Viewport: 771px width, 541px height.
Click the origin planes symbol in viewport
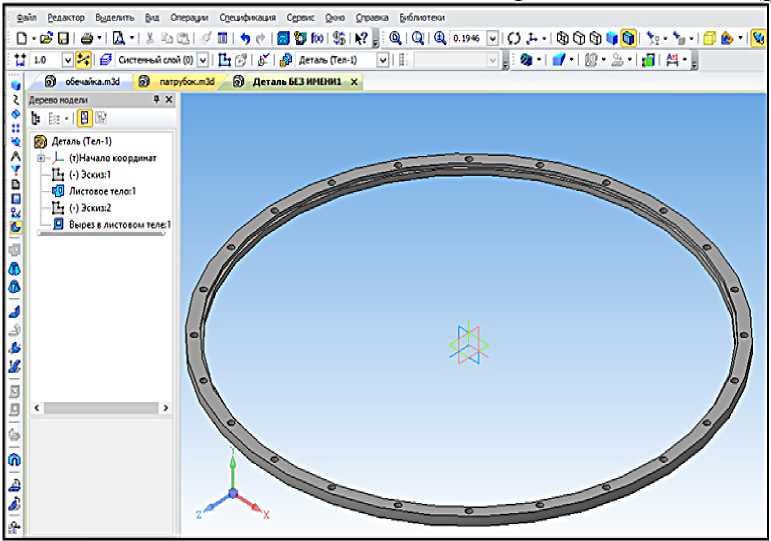469,344
